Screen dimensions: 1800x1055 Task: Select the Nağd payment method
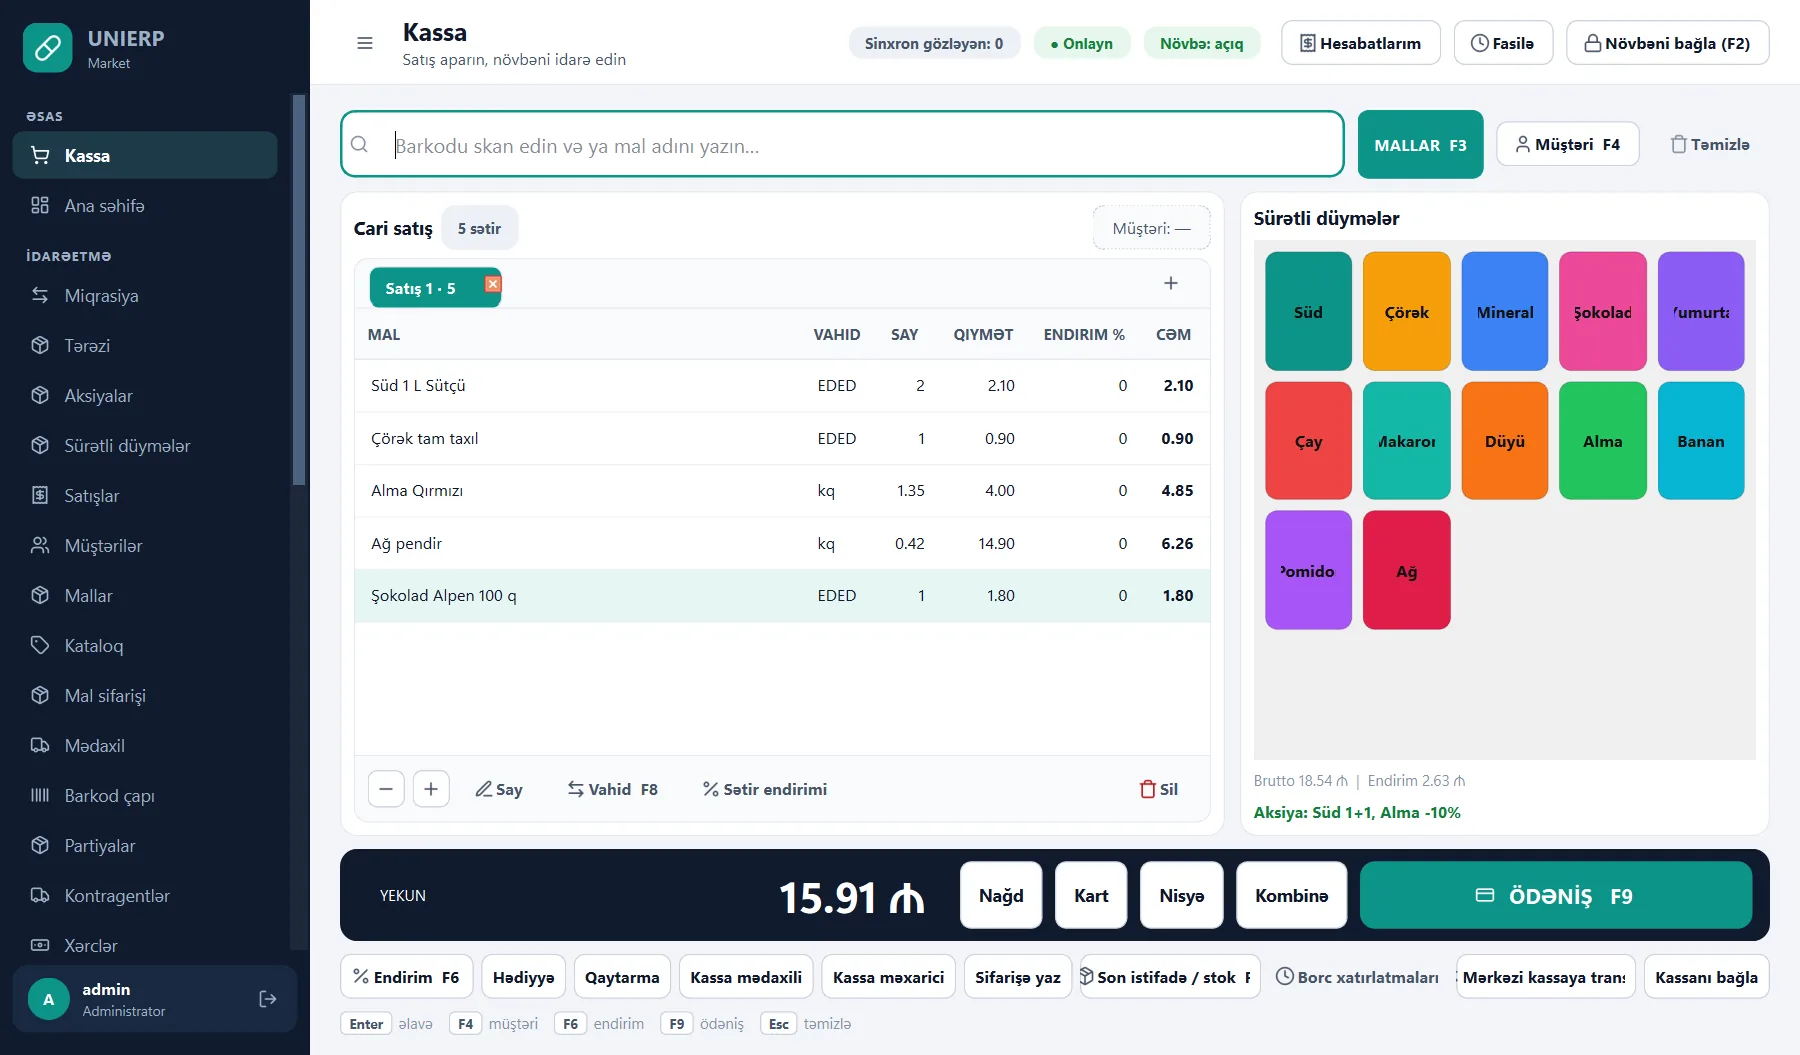tap(1001, 896)
